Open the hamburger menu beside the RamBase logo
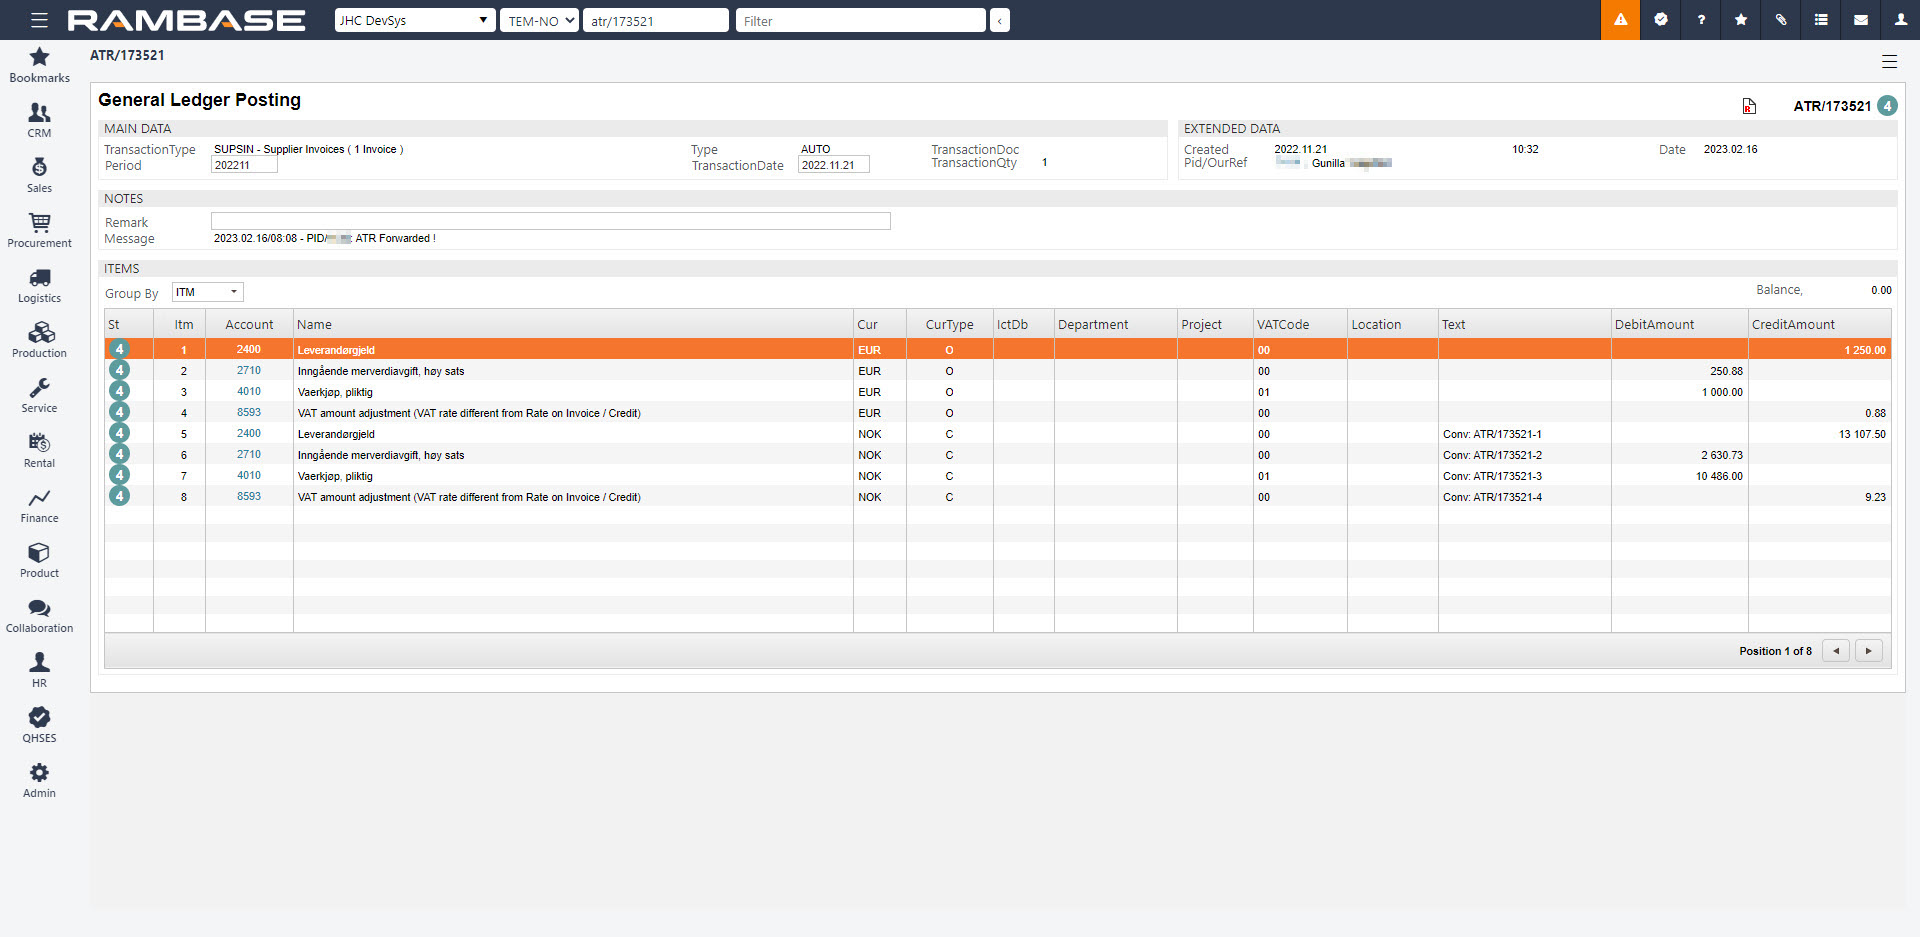 [x=39, y=20]
